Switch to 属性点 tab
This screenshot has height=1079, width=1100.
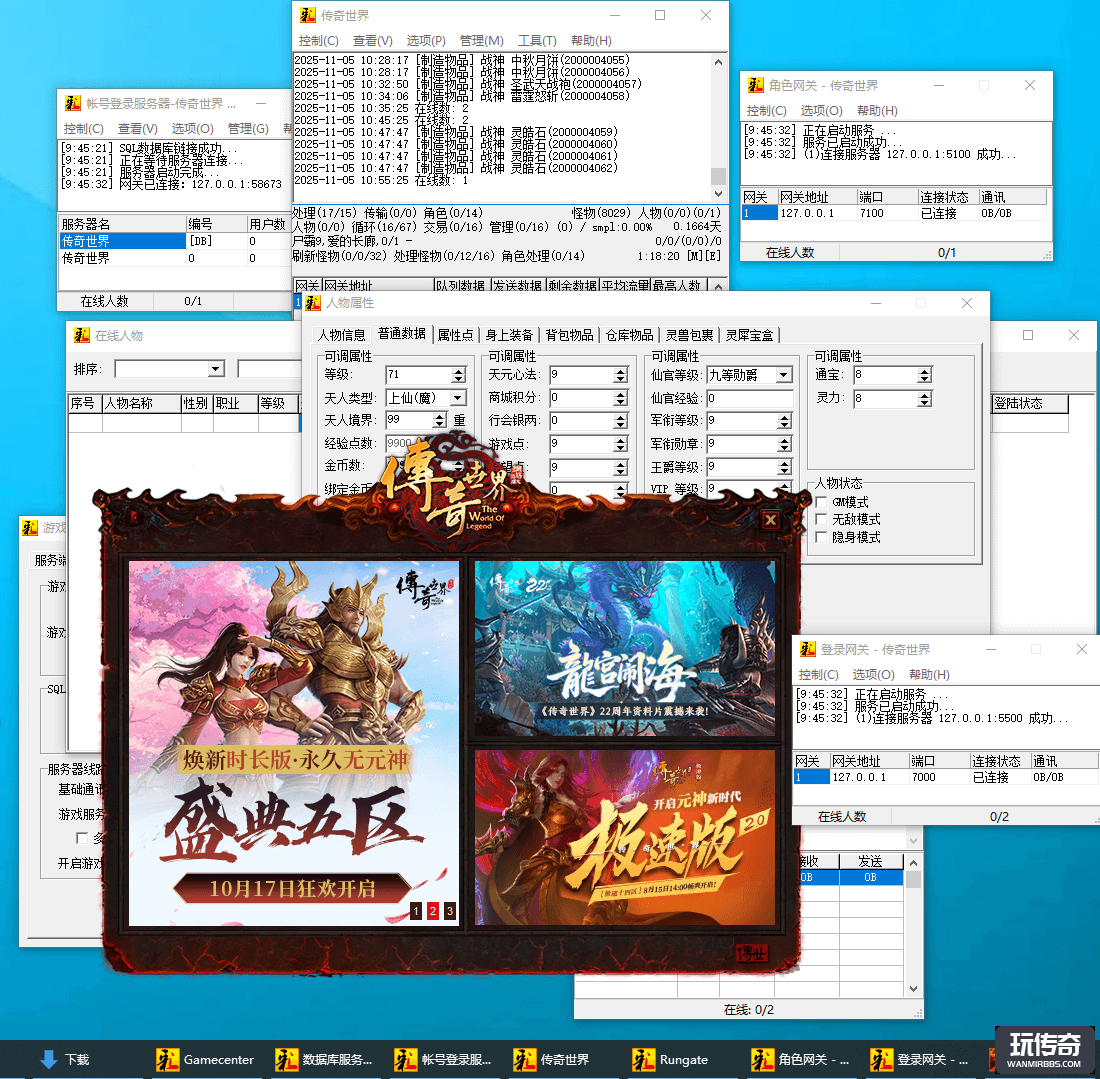pyautogui.click(x=455, y=335)
